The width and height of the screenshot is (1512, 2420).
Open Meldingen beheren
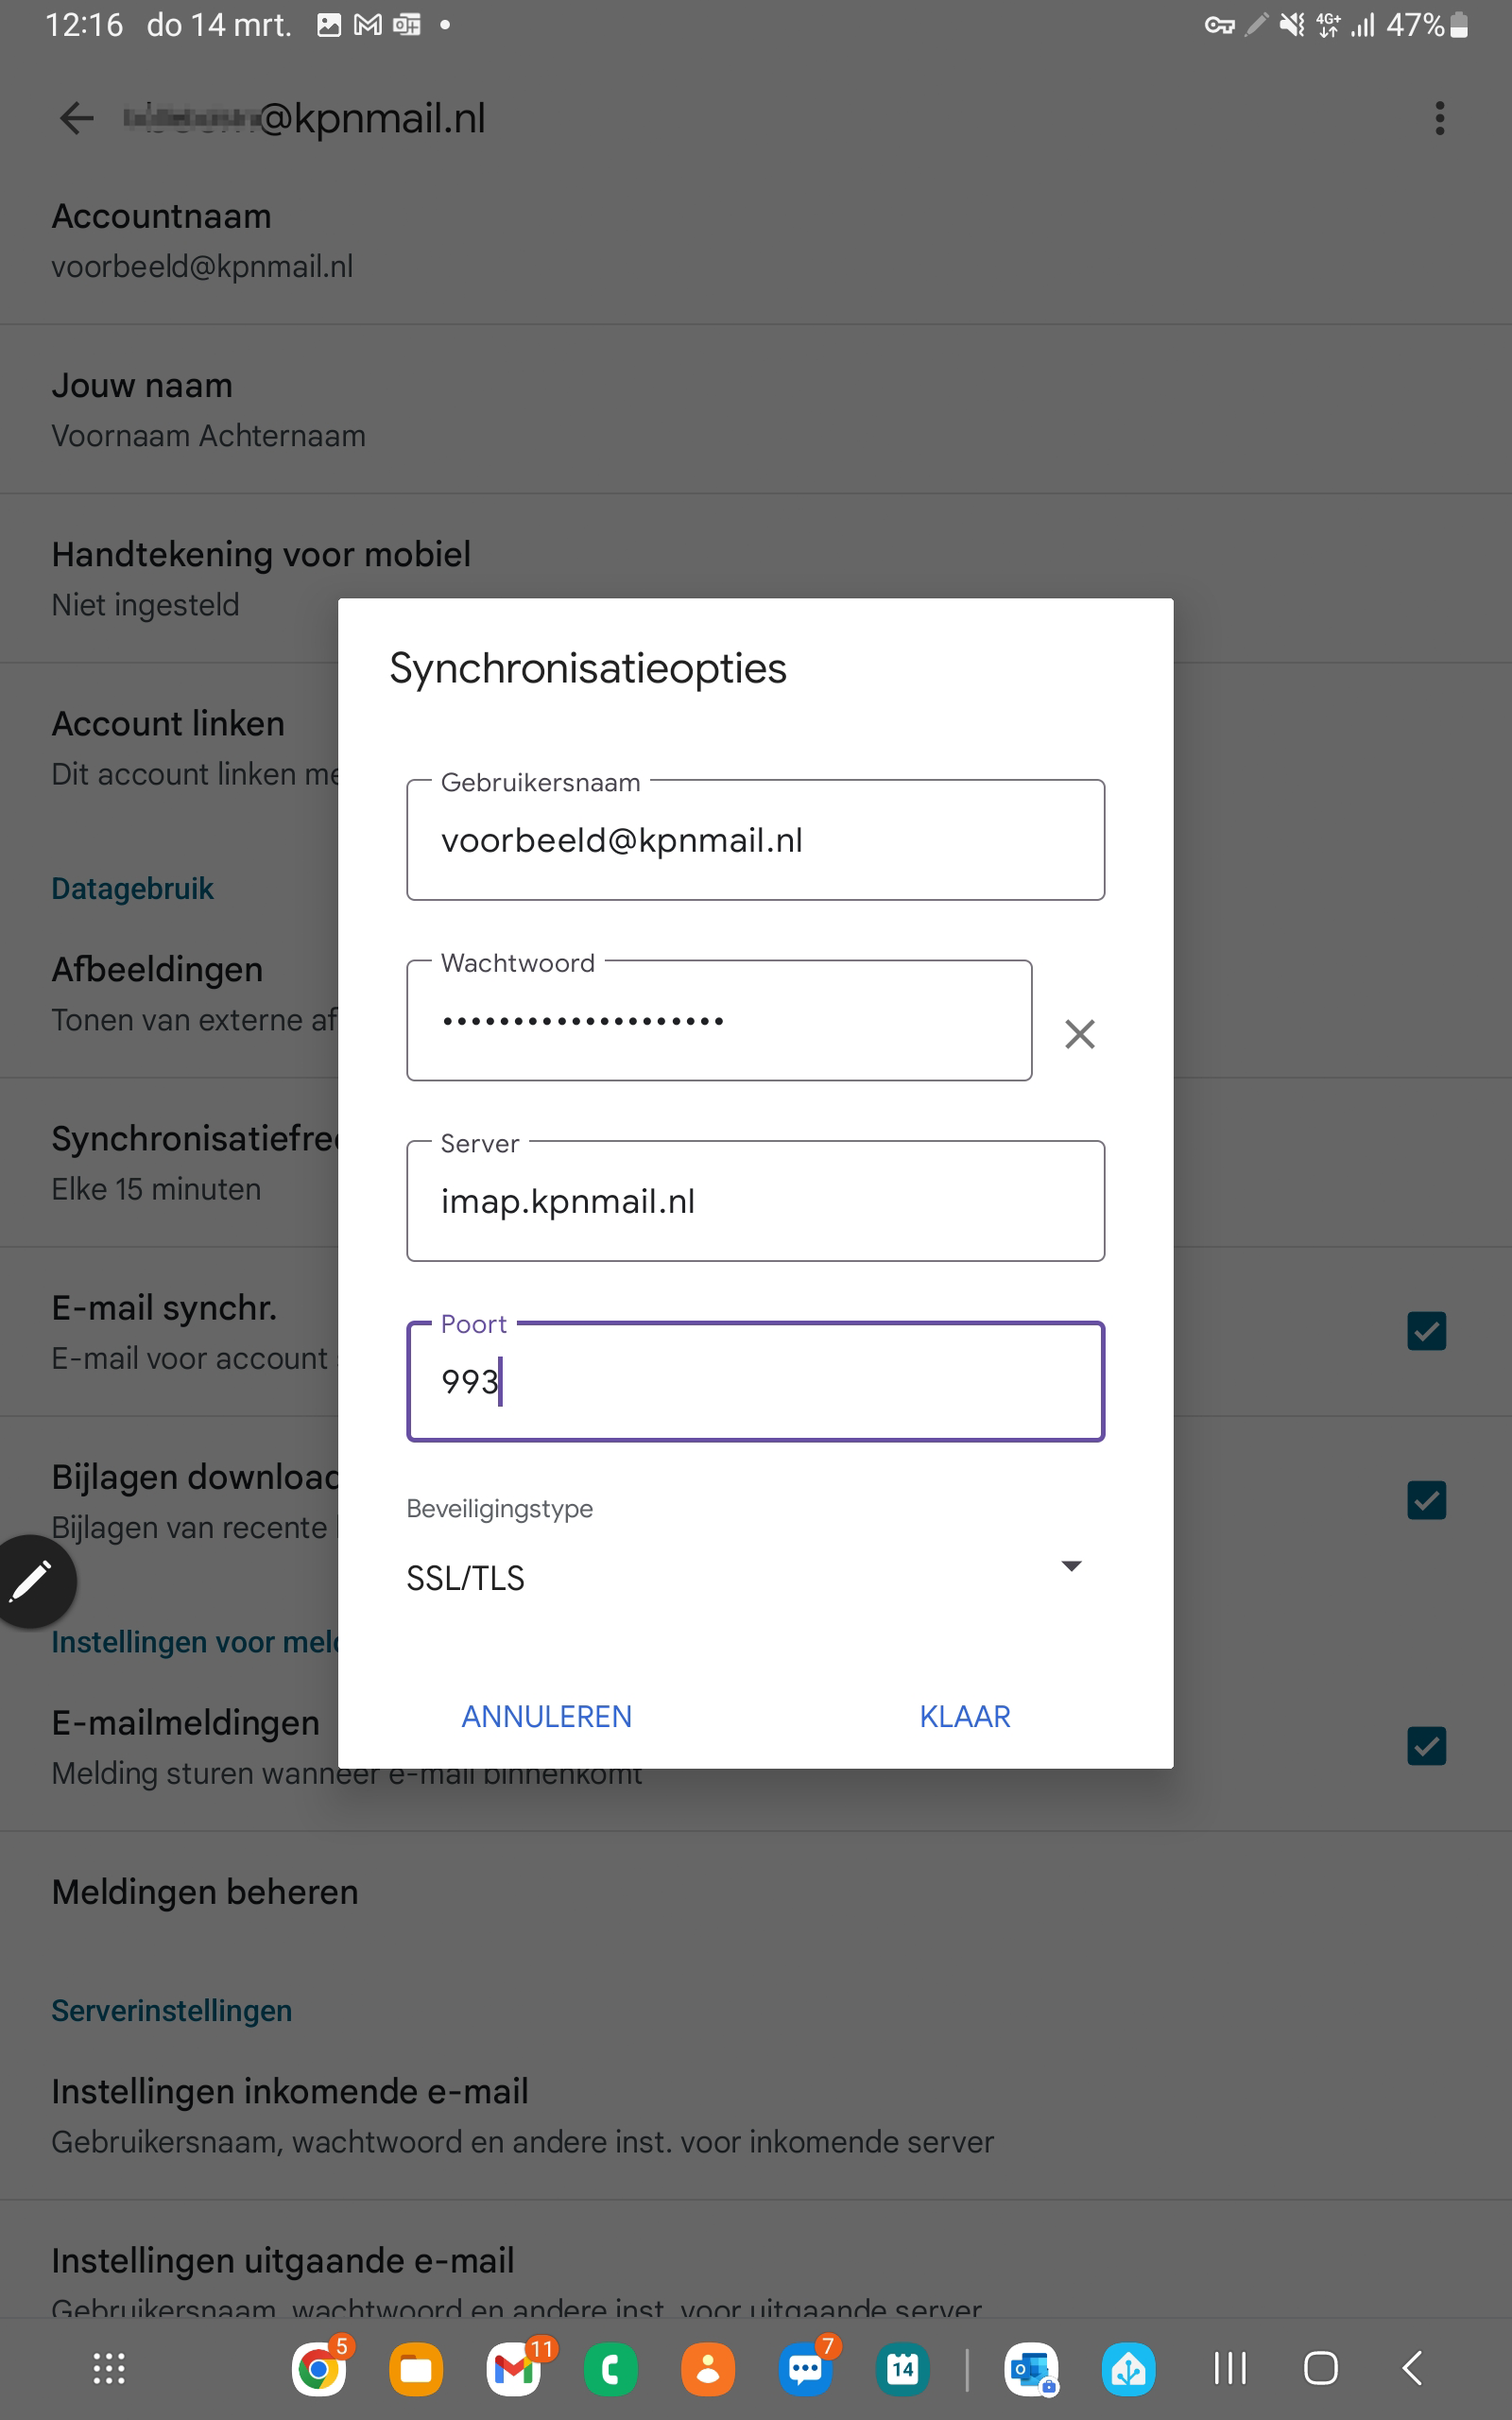pyautogui.click(x=205, y=1891)
